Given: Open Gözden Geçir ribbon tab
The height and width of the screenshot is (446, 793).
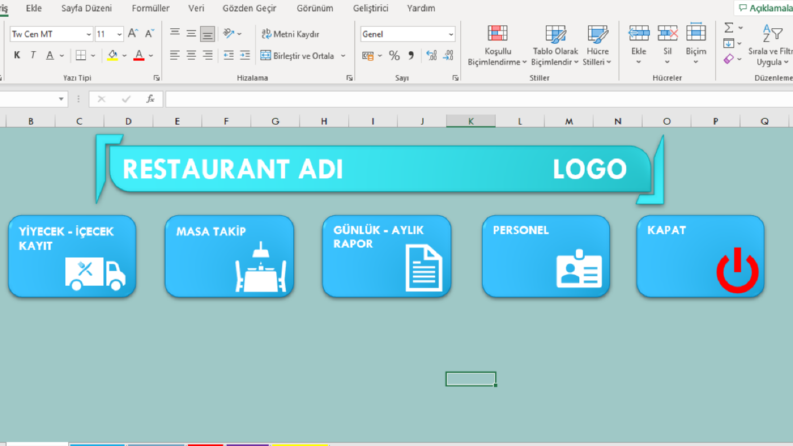Looking at the screenshot, I should [x=249, y=8].
